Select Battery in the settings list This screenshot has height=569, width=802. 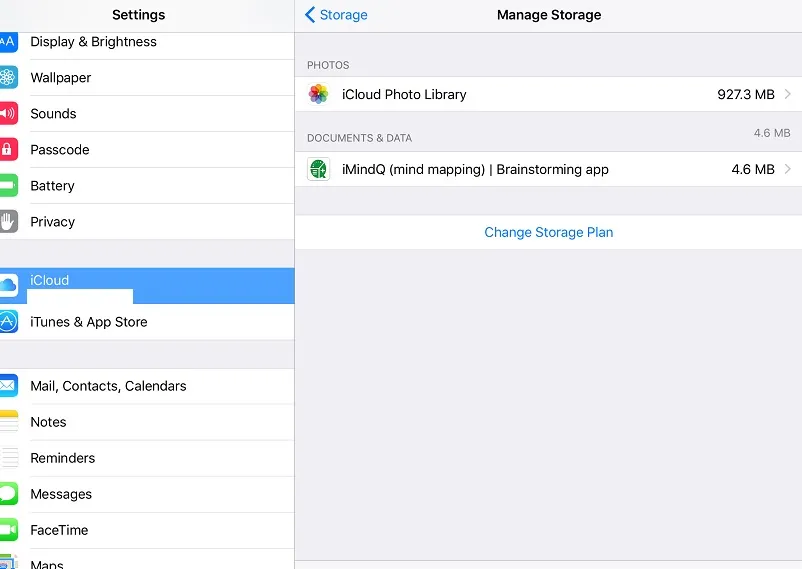point(52,186)
